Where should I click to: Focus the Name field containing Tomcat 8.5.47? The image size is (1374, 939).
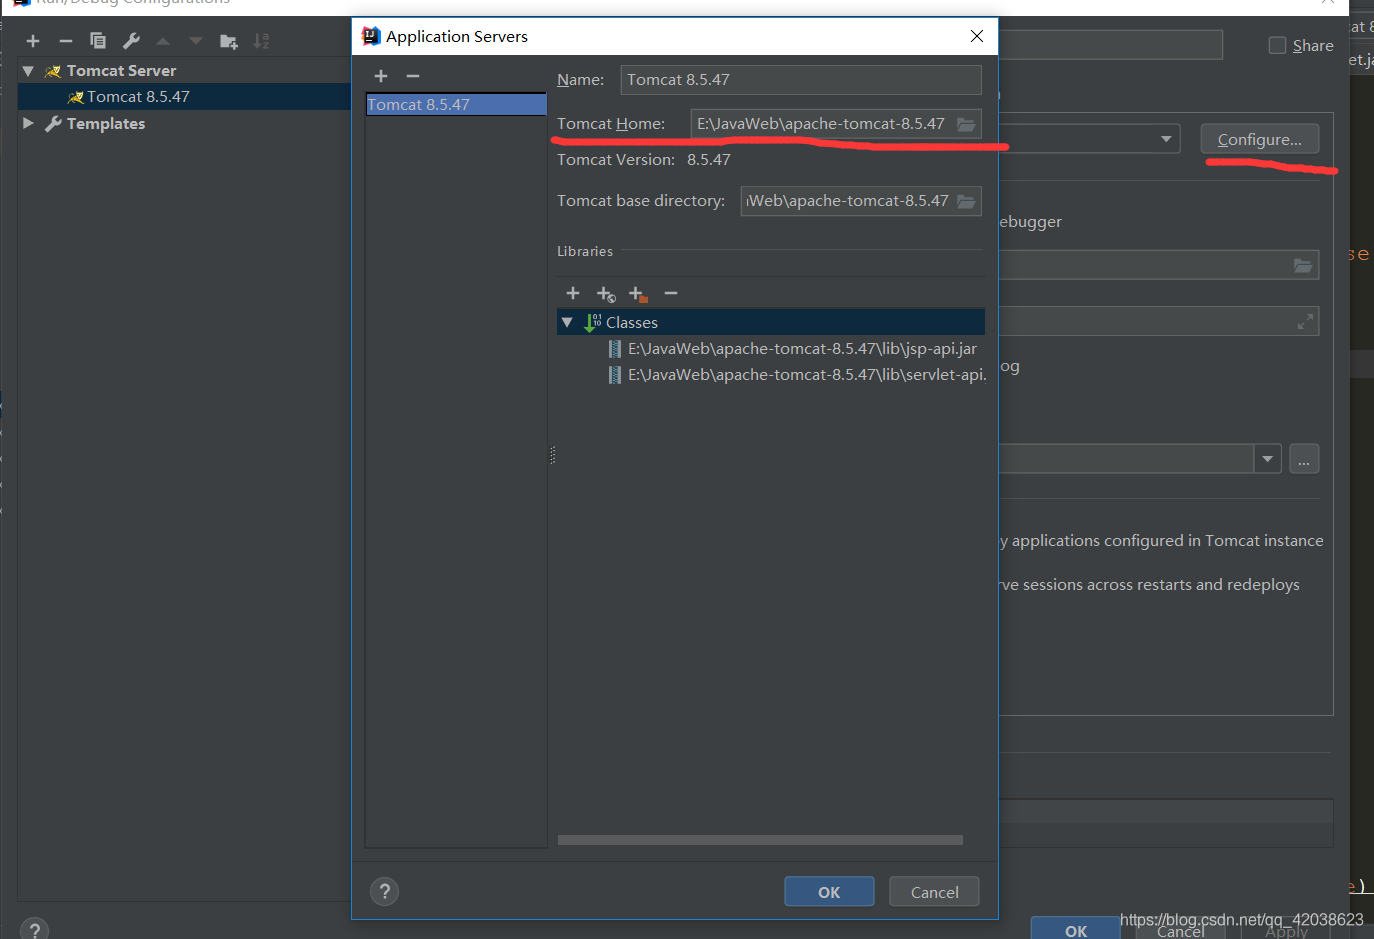coord(801,80)
